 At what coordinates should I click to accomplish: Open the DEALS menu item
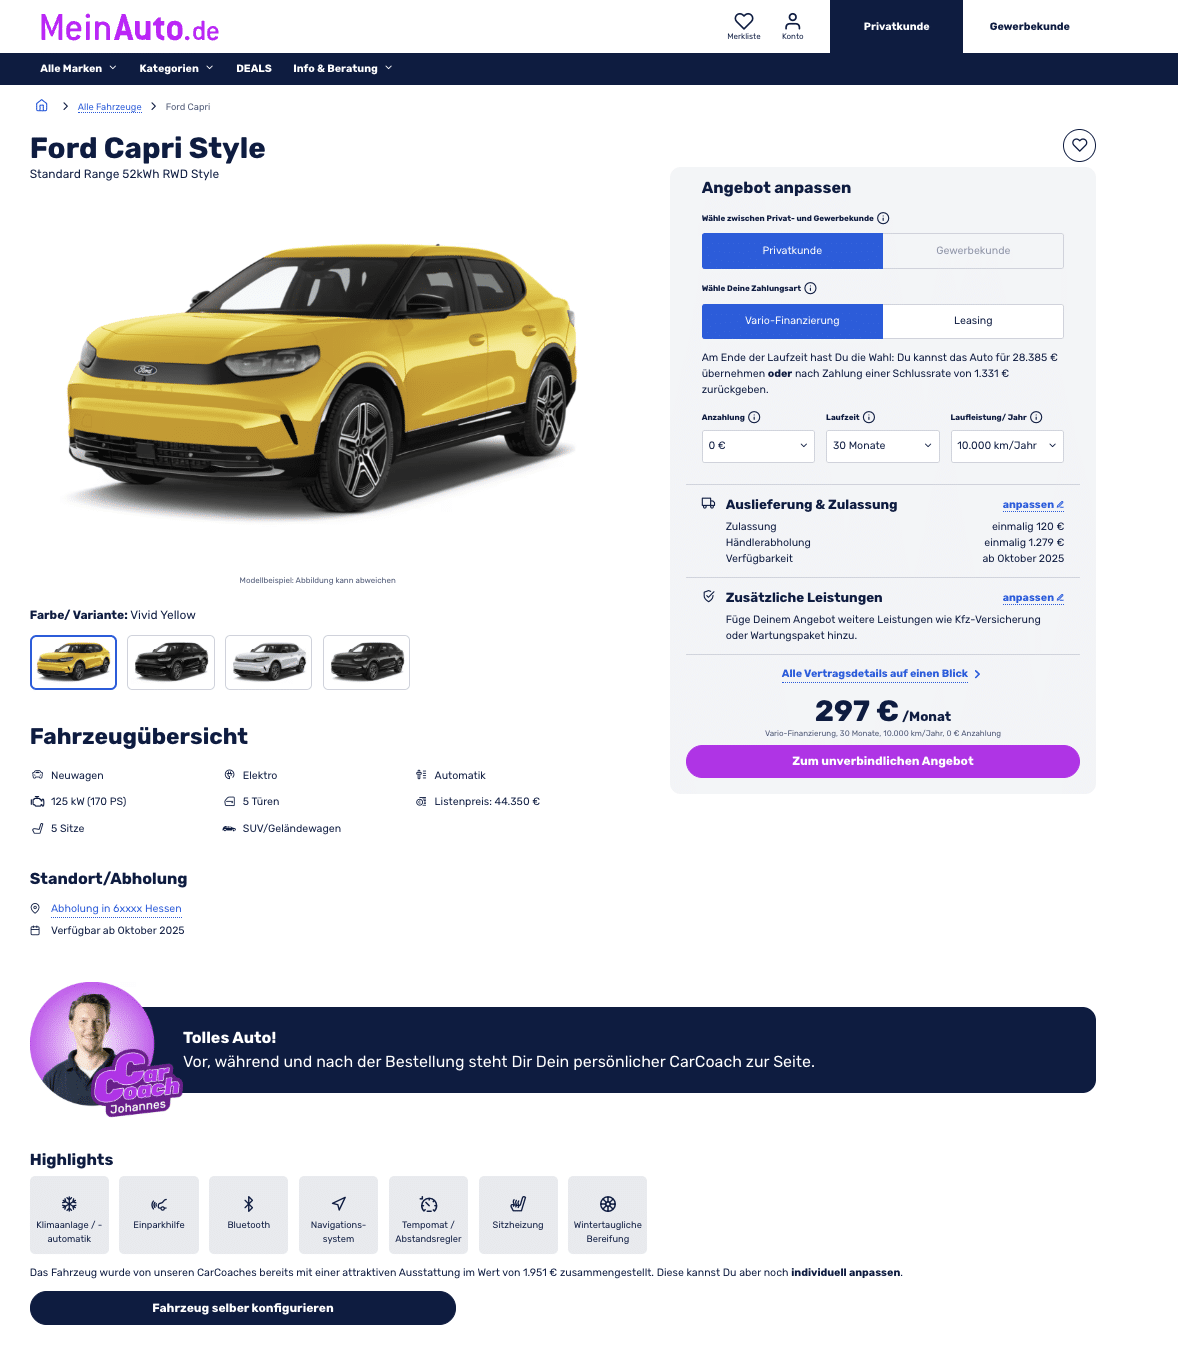(x=254, y=69)
